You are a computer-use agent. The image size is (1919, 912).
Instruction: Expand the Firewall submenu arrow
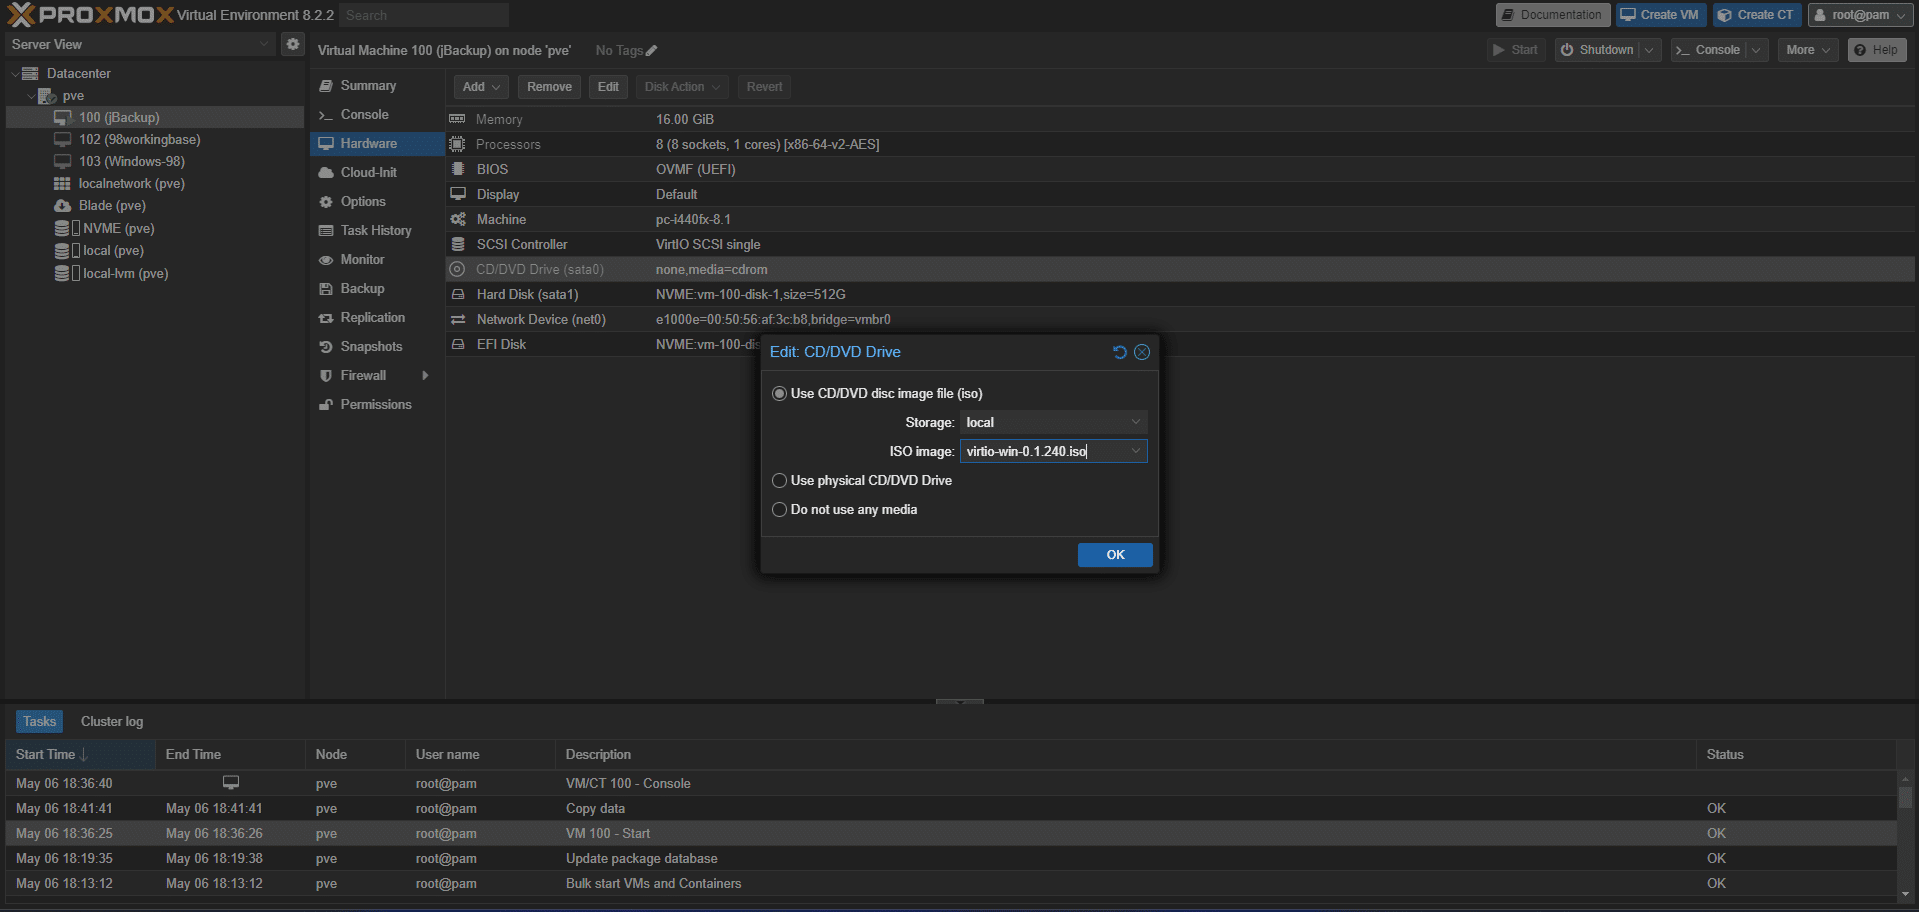425,375
